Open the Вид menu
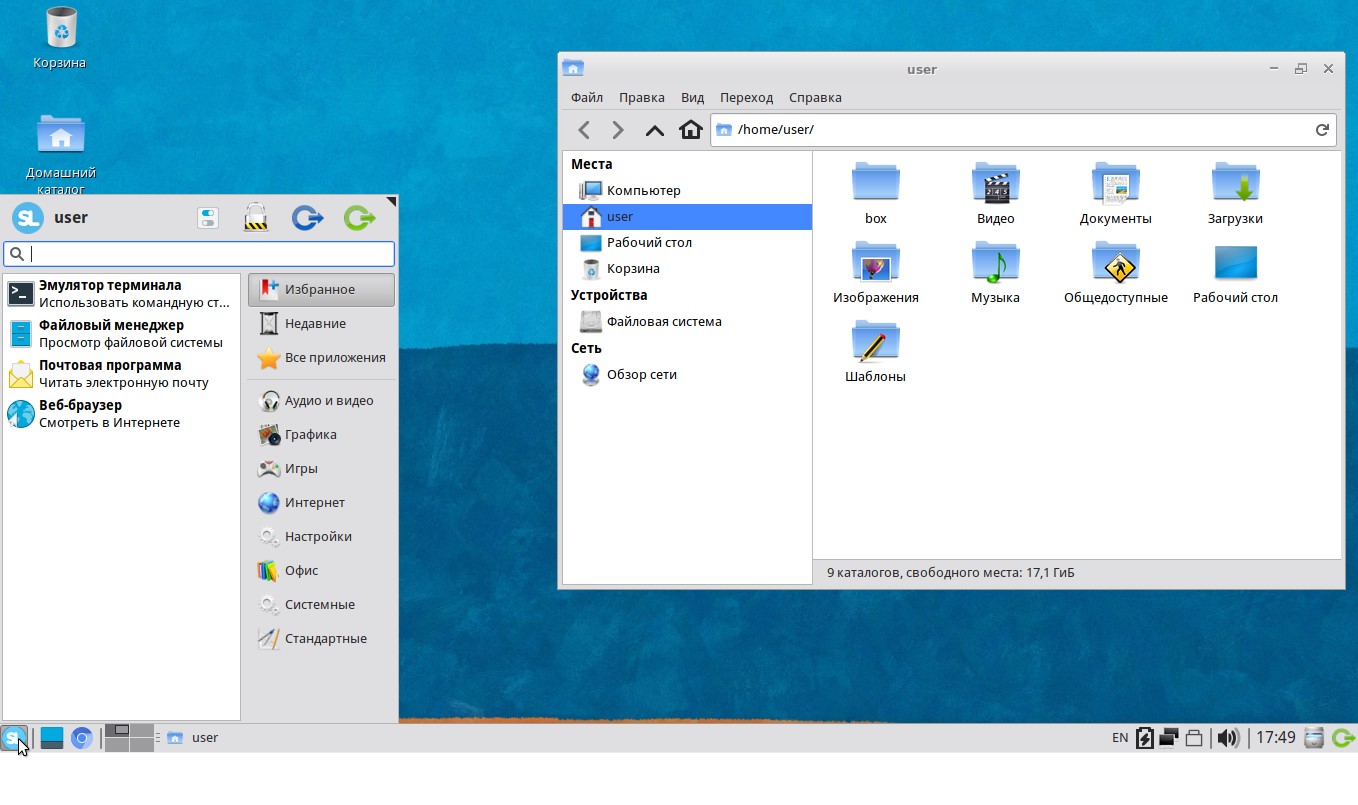 (x=692, y=97)
